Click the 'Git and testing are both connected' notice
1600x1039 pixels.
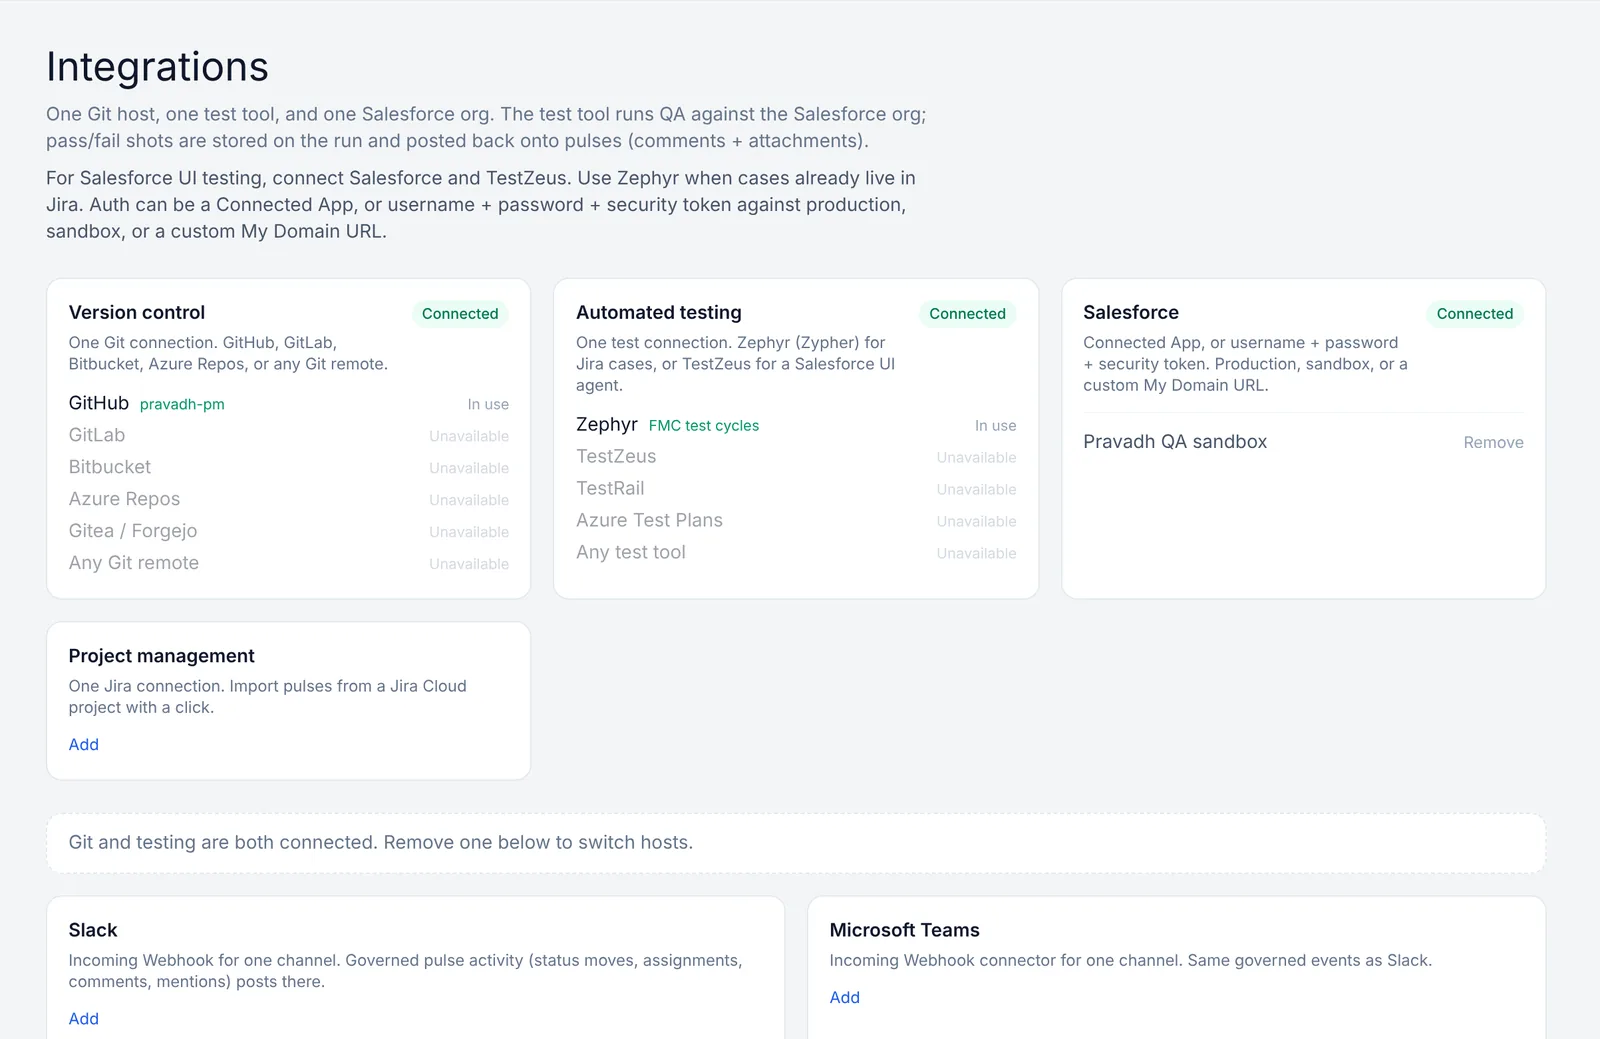(796, 842)
